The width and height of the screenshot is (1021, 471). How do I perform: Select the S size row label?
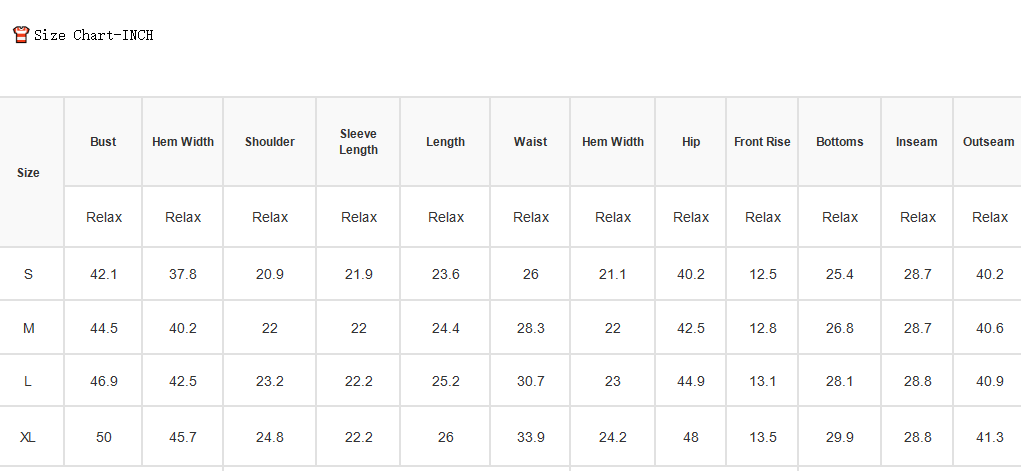click(x=28, y=274)
